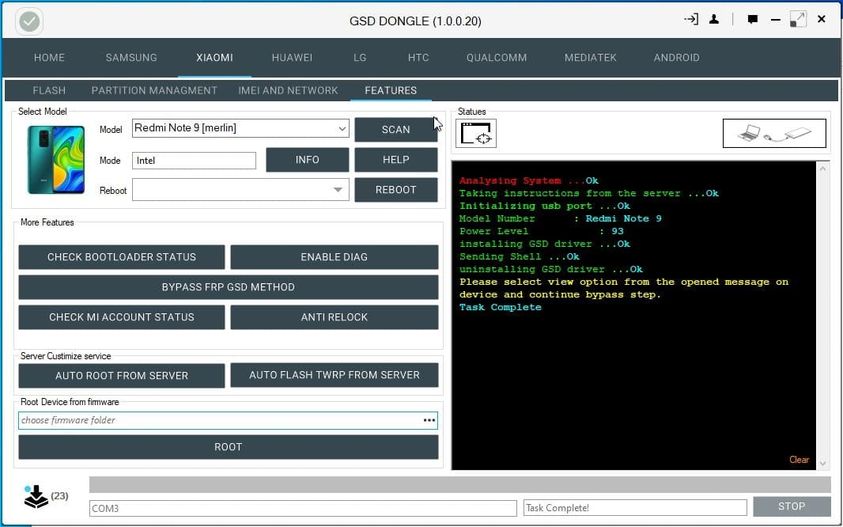
Task: Click the ROOT button
Action: coord(228,447)
